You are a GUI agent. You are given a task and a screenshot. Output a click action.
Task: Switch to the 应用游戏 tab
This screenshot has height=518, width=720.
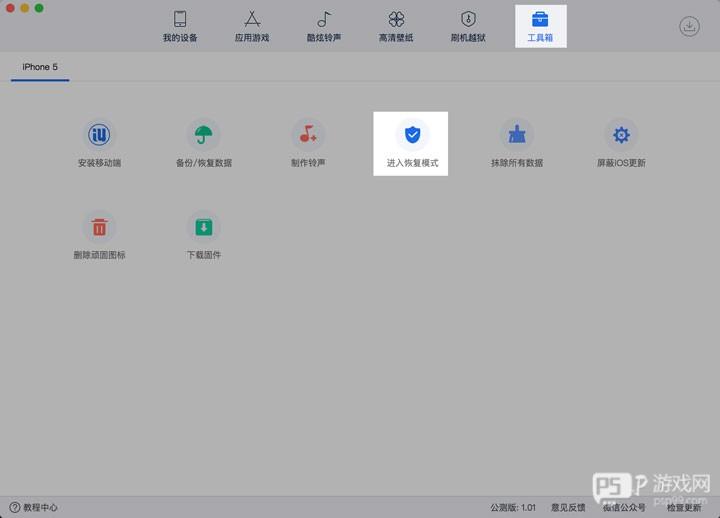click(252, 27)
